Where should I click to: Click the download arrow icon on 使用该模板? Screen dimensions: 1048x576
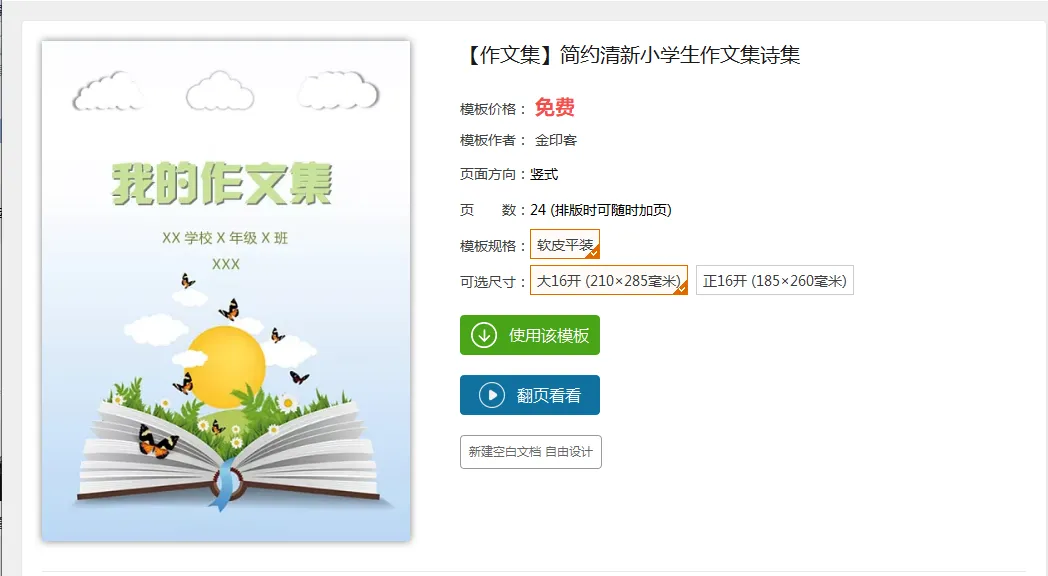tap(484, 335)
